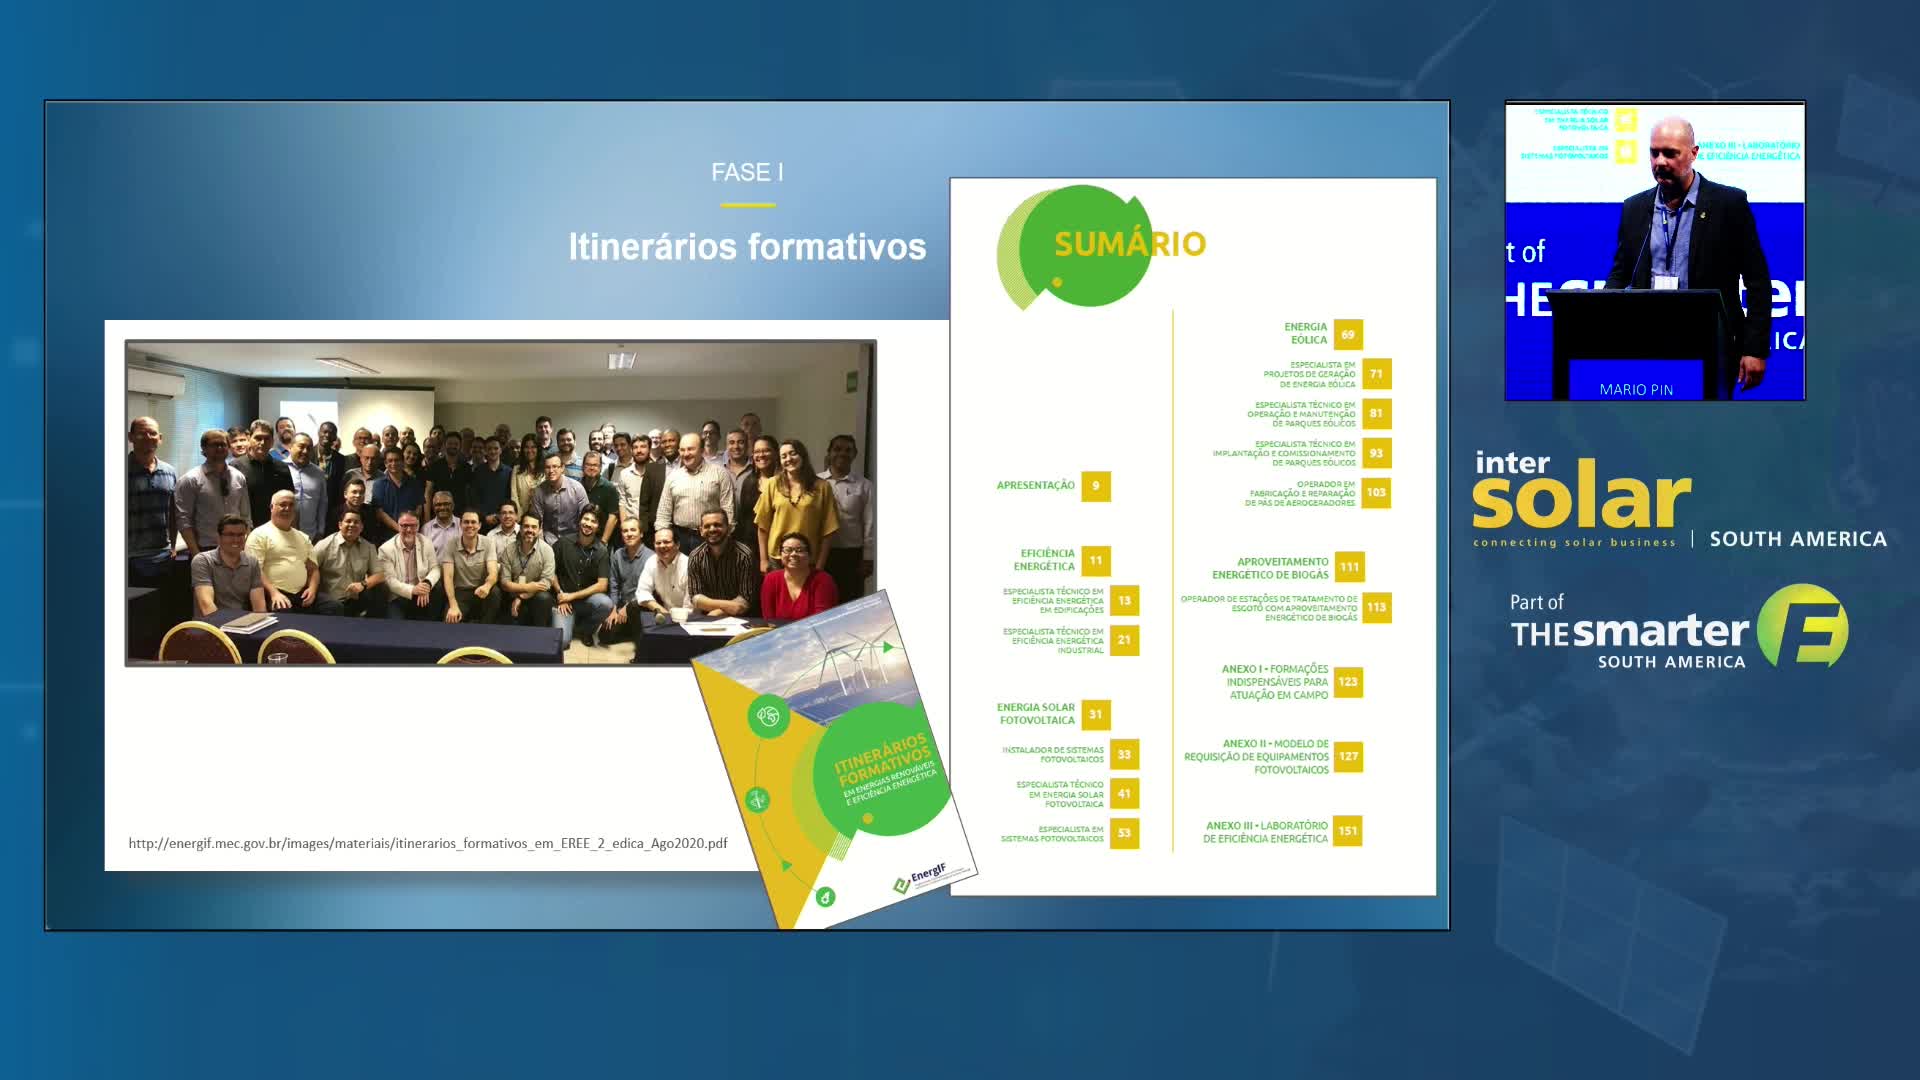The height and width of the screenshot is (1080, 1920).
Task: Click 'Operação e Manutenção de Parques Eólicos' entry
Action: [x=1301, y=414]
